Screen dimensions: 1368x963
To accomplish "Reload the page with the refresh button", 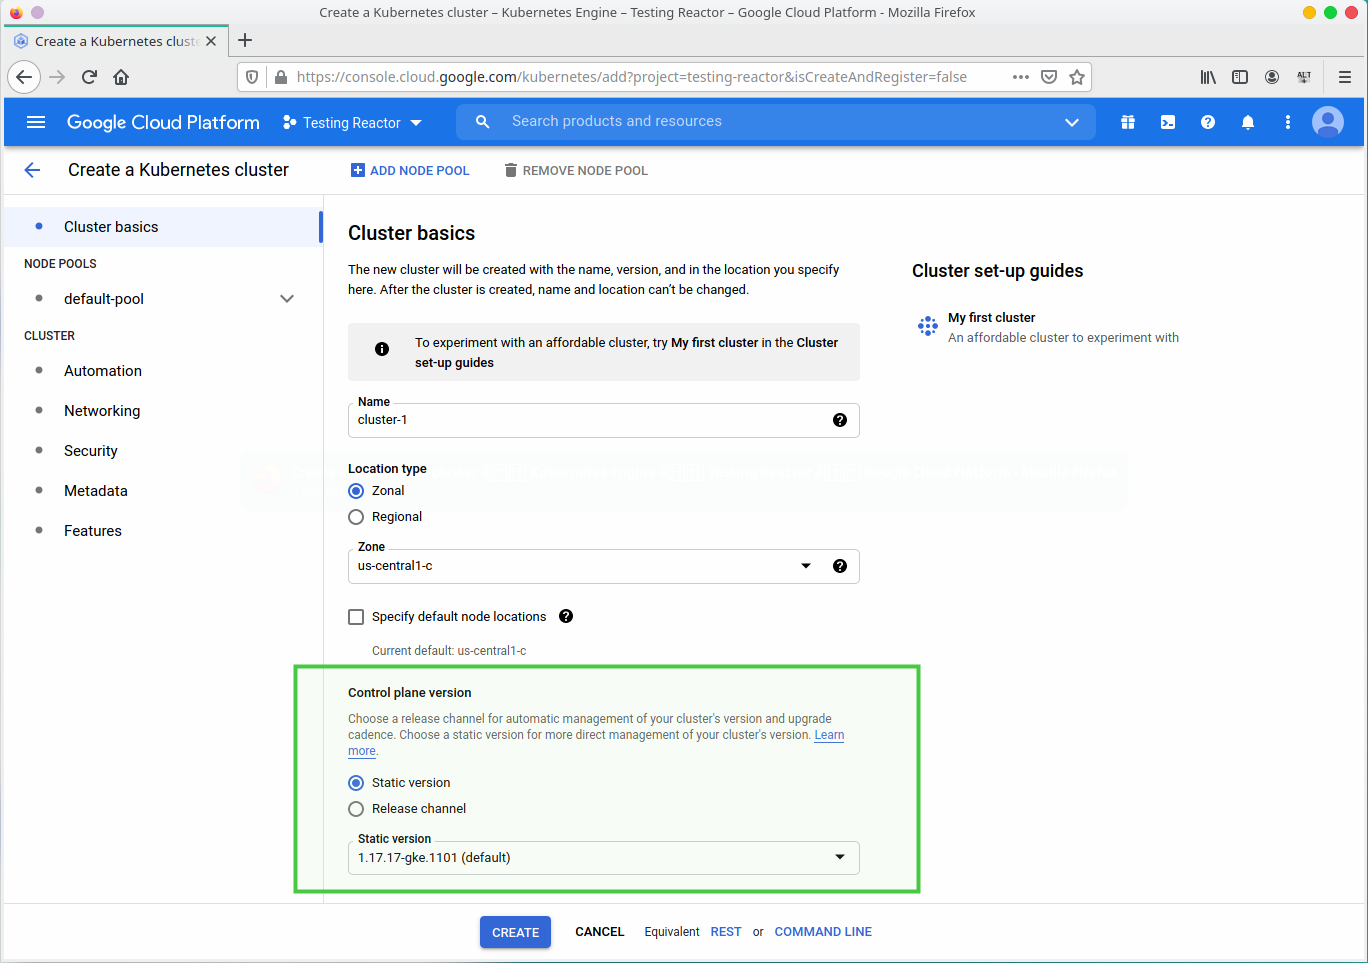I will tap(89, 77).
